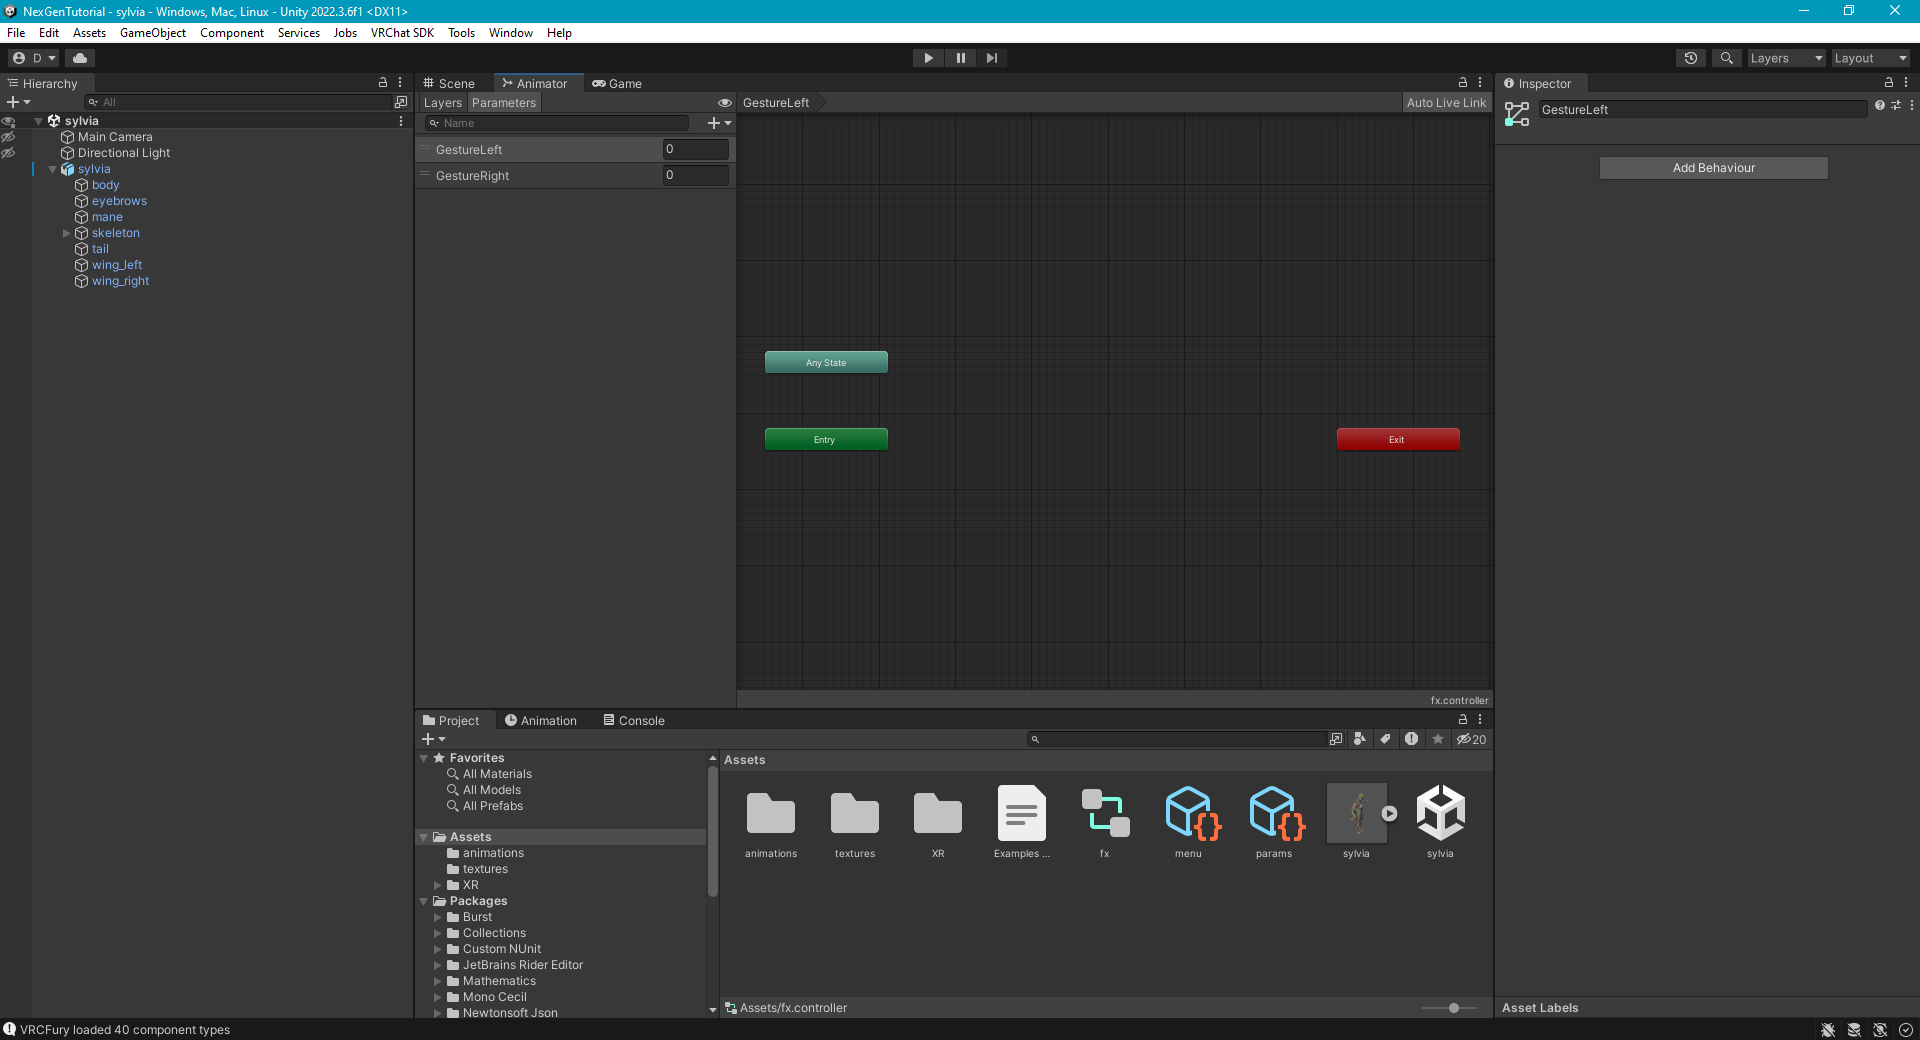Open Unity account menu button

coord(34,58)
